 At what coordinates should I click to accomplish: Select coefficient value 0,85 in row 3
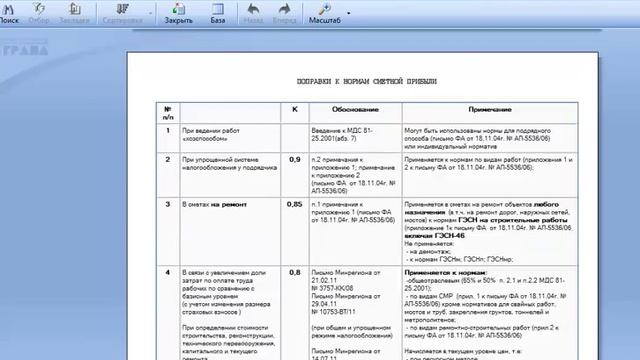295,204
